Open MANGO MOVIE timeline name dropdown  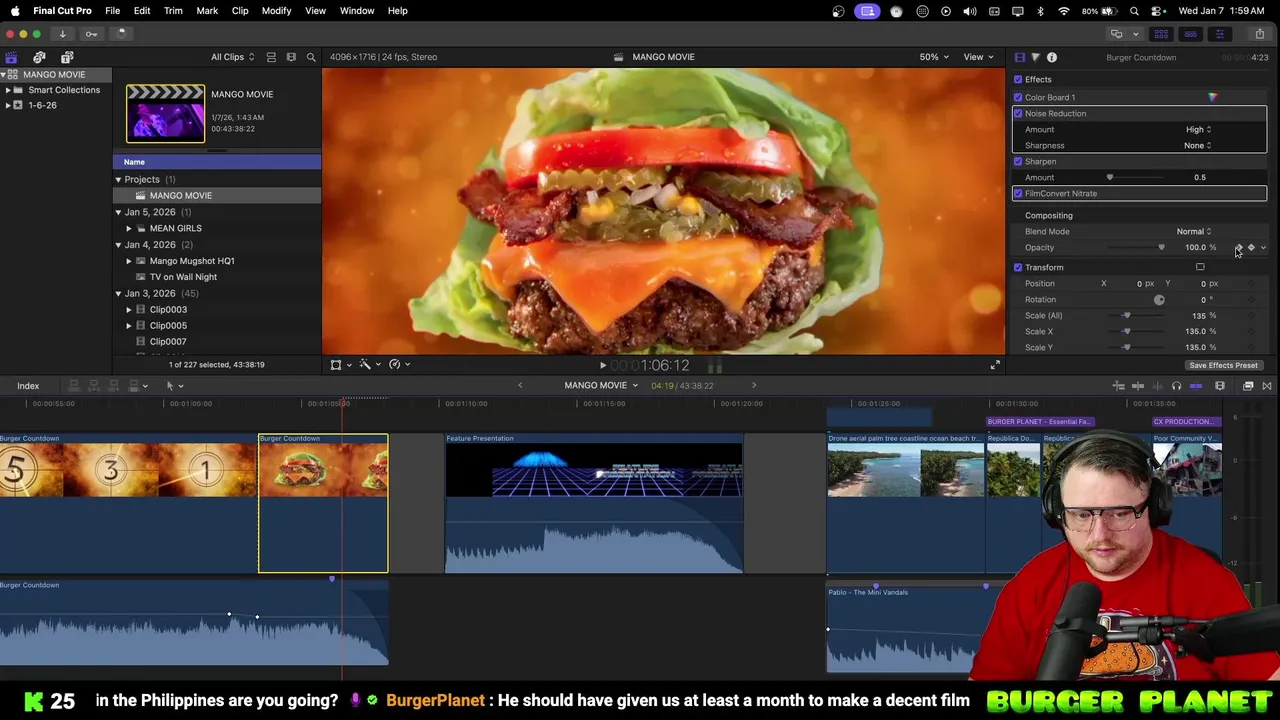coord(601,386)
